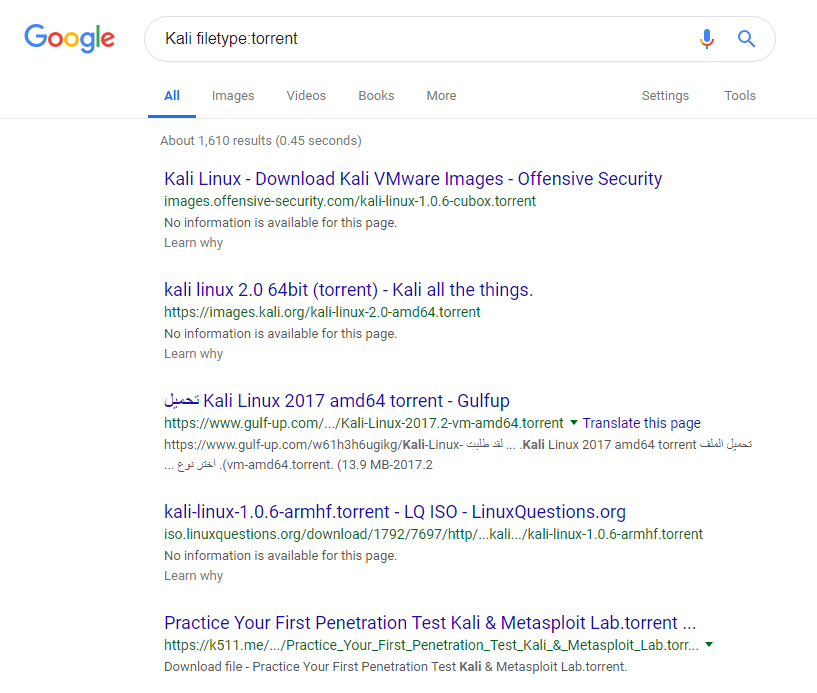
Task: Open 'Kali Linux 2017 amd64 torrent - Gulfup' result
Action: [x=337, y=401]
